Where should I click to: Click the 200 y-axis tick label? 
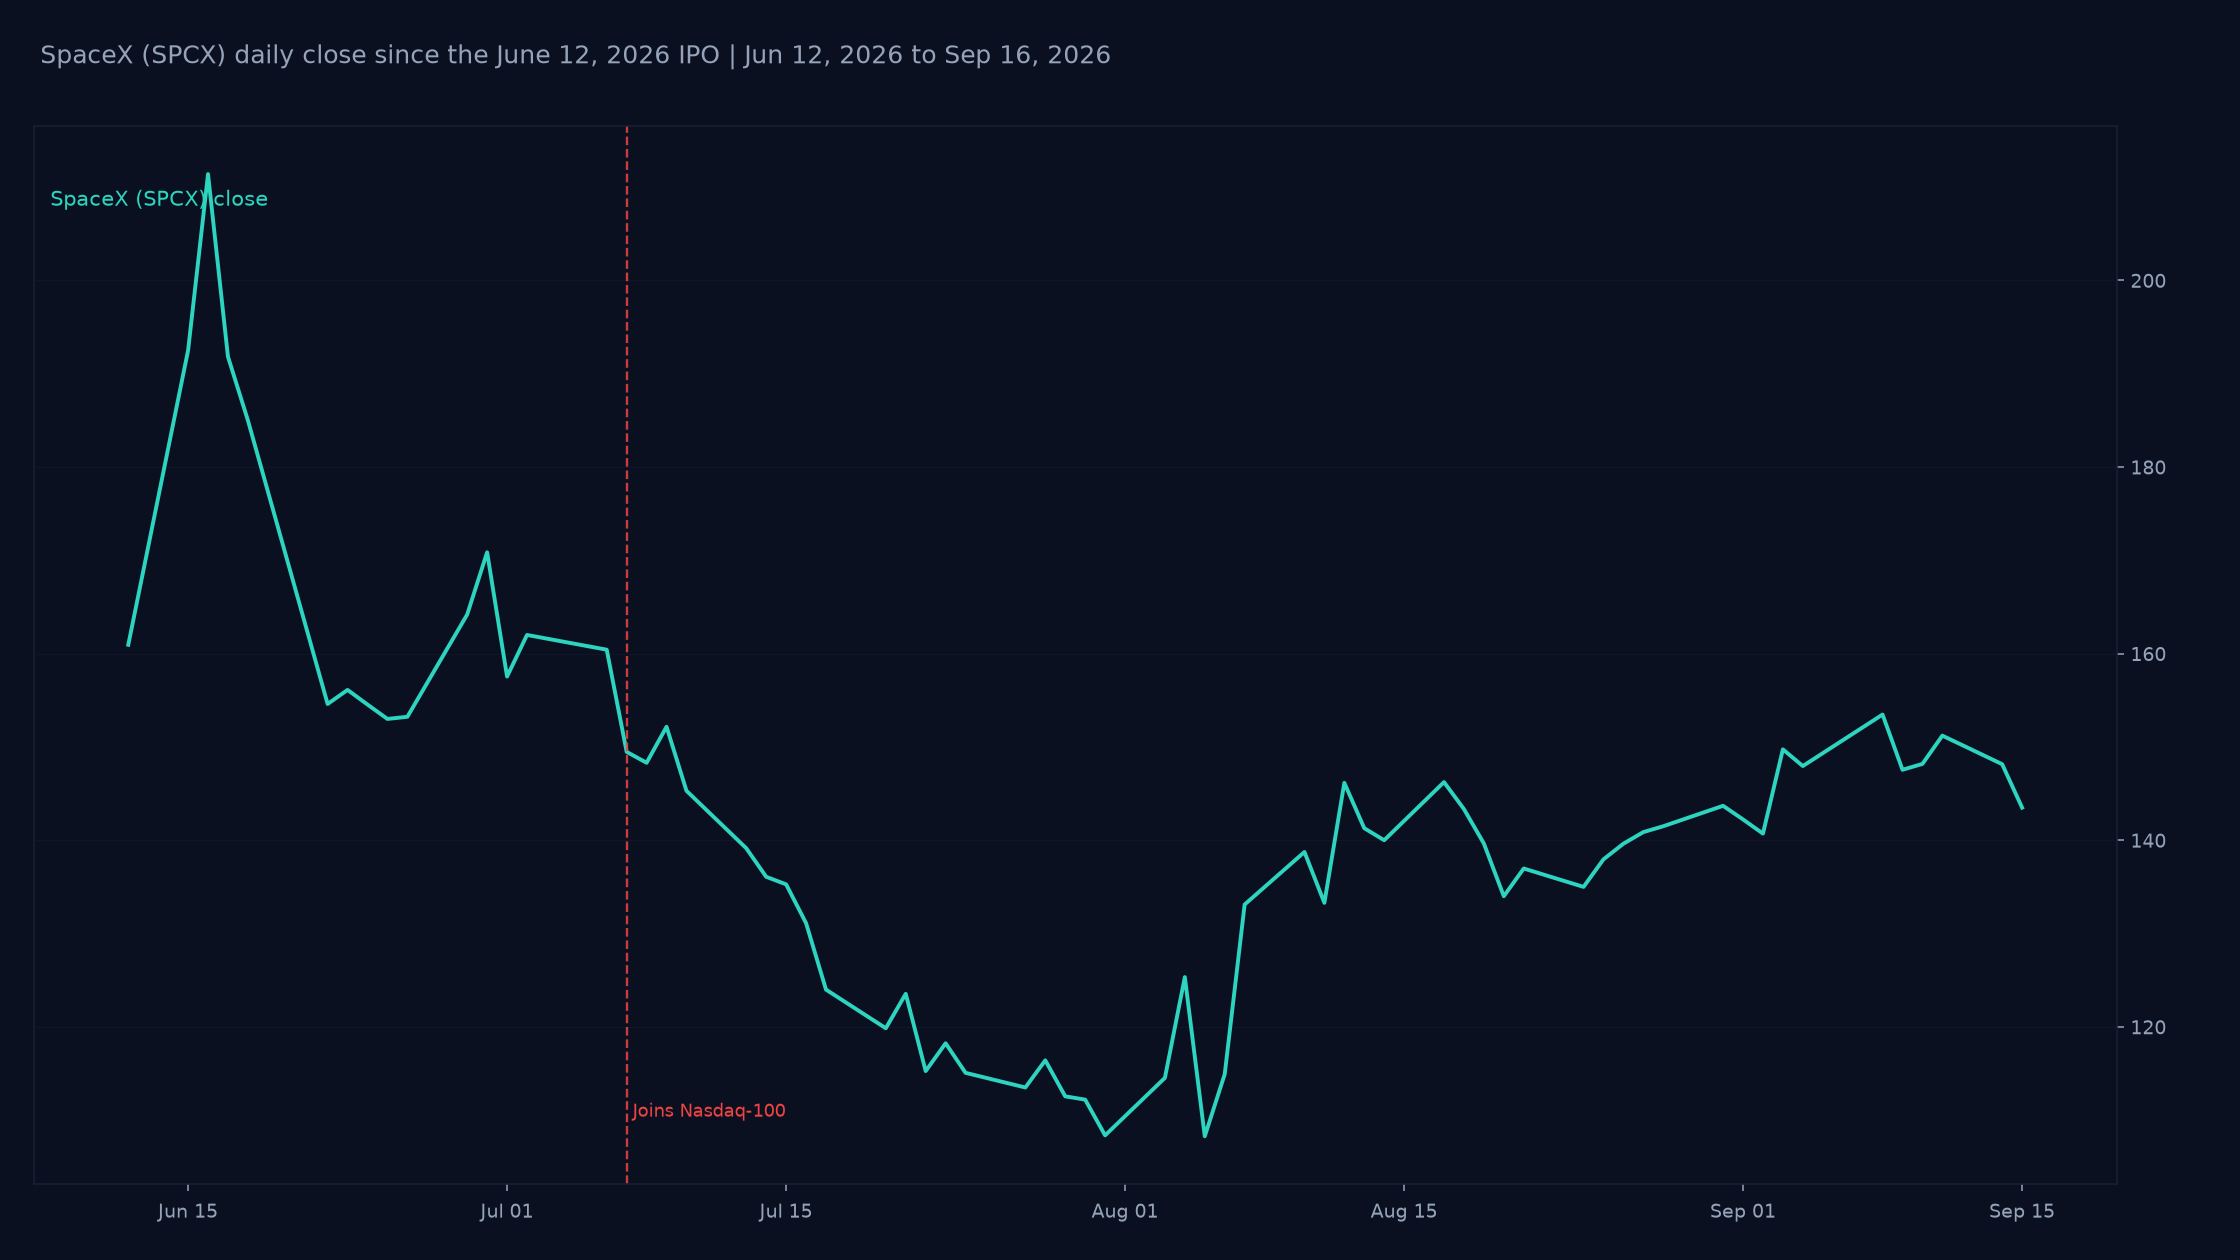click(2148, 281)
